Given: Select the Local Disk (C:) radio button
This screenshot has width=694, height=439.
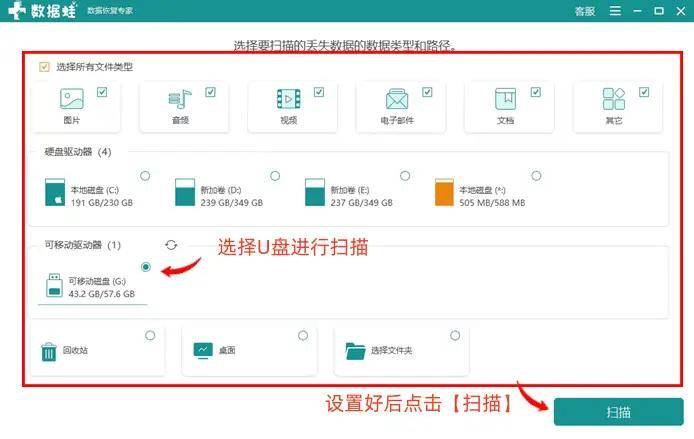Looking at the screenshot, I should (146, 176).
